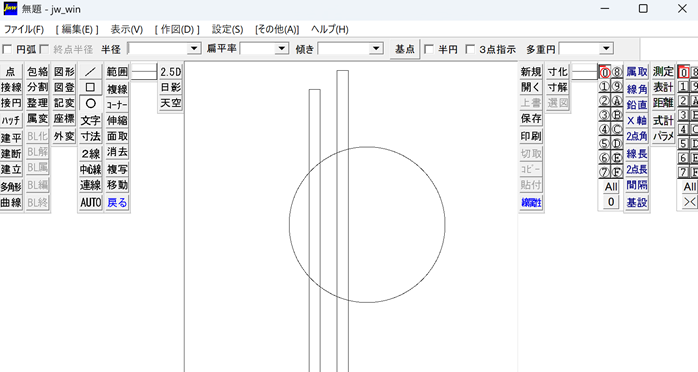Select circled layer ⑤ button
698x372 pixels.
(x=604, y=143)
